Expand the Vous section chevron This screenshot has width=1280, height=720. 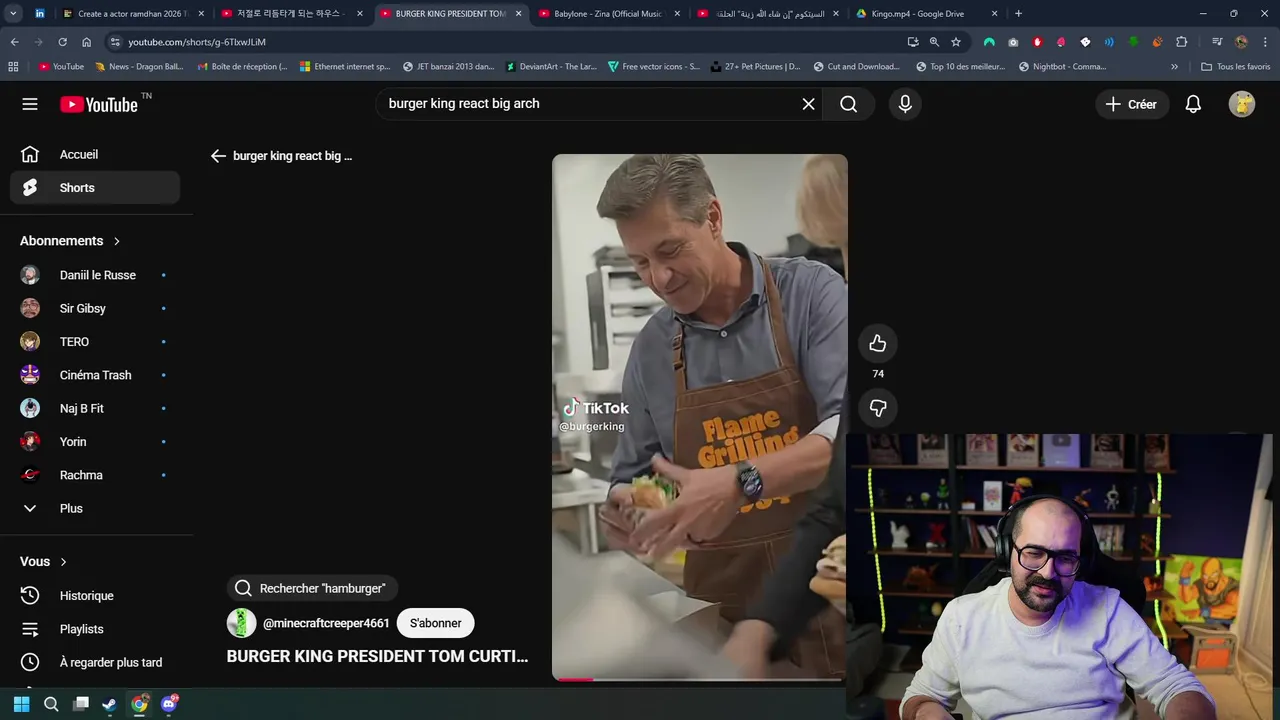[64, 562]
